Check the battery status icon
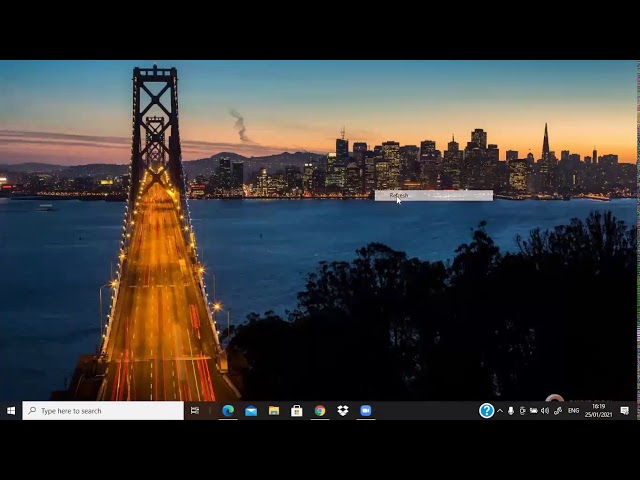The image size is (640, 480). click(x=534, y=410)
